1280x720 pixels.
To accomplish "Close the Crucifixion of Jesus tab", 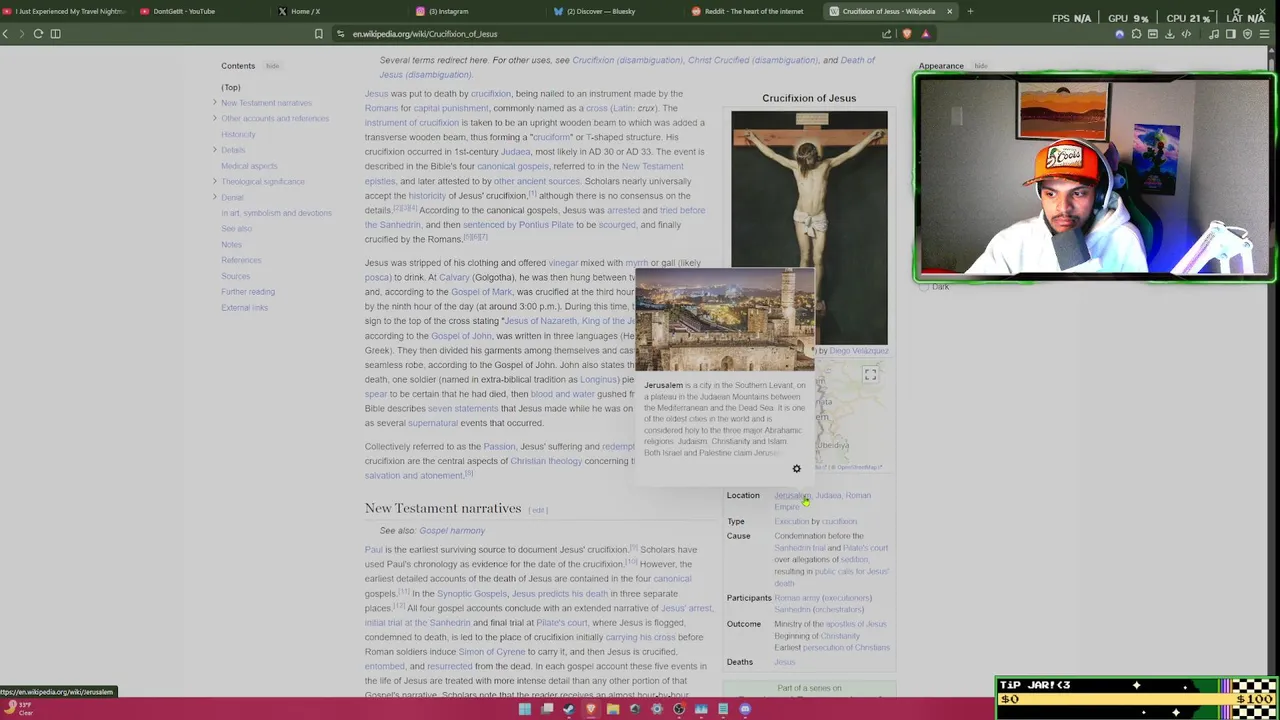I will pyautogui.click(x=949, y=11).
